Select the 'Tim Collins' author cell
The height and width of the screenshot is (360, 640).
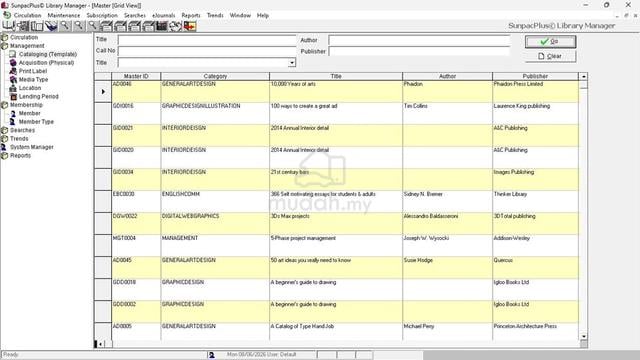447,113
